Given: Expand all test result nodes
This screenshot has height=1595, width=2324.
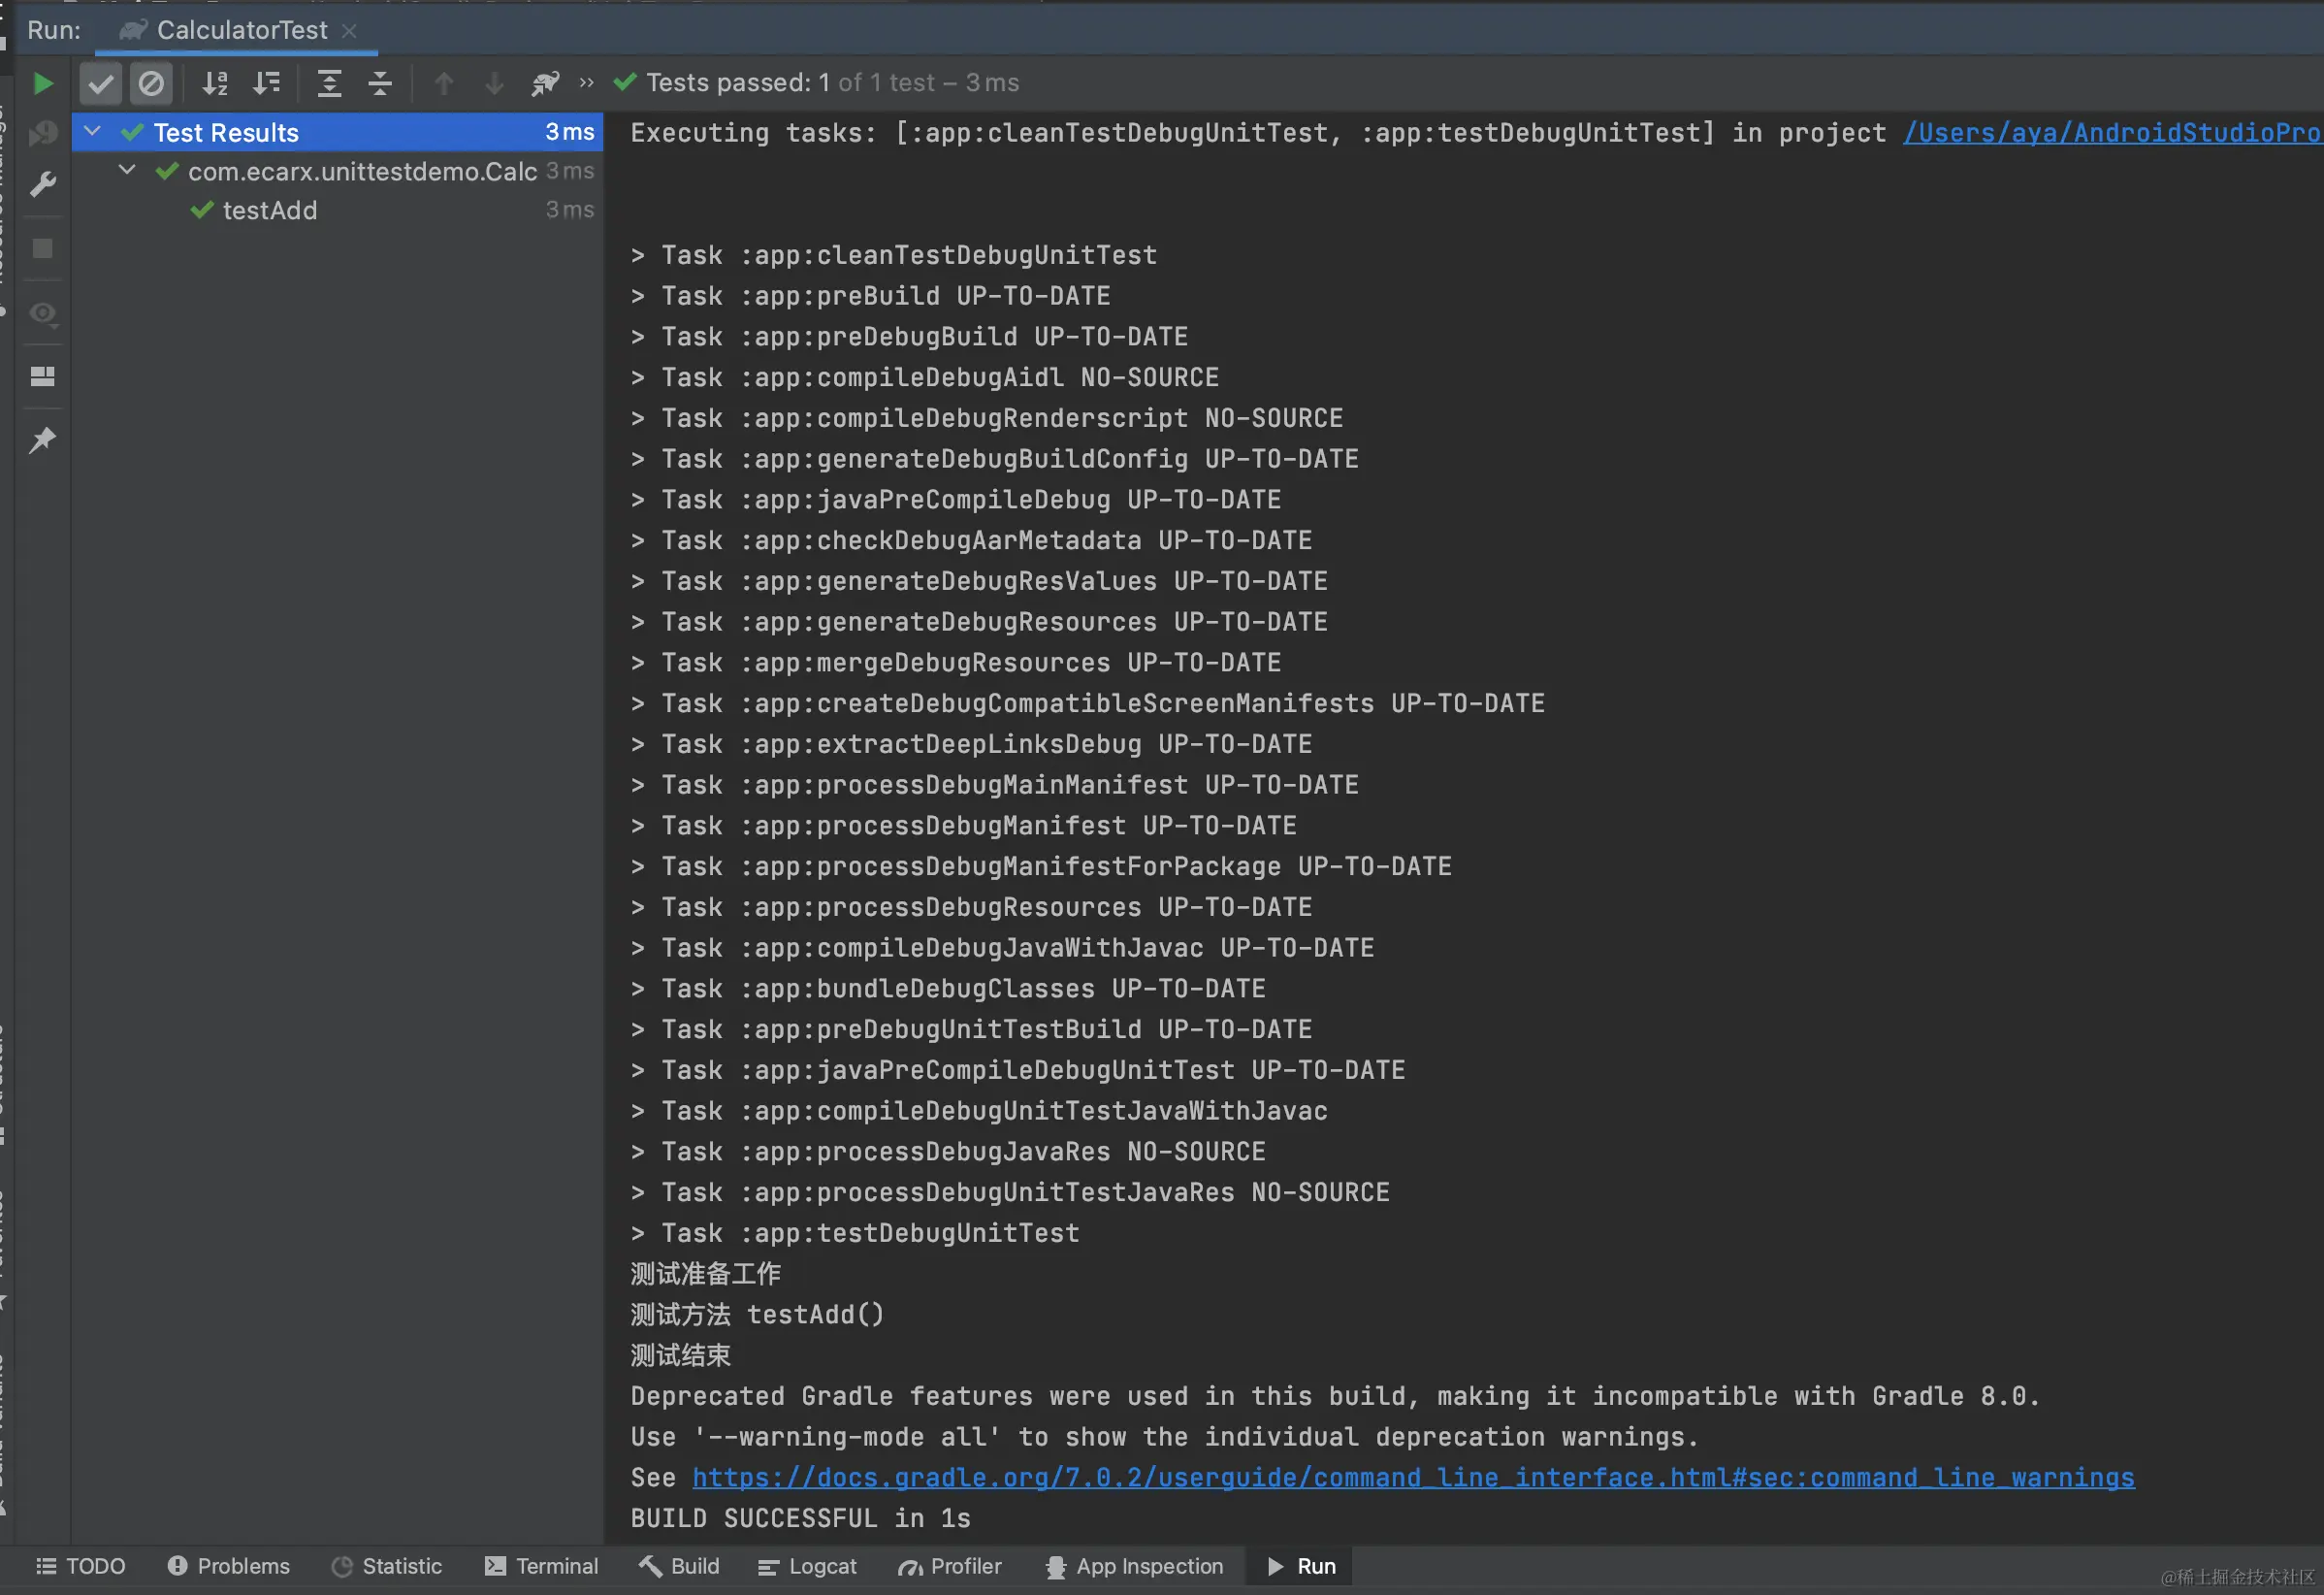Looking at the screenshot, I should [x=329, y=83].
